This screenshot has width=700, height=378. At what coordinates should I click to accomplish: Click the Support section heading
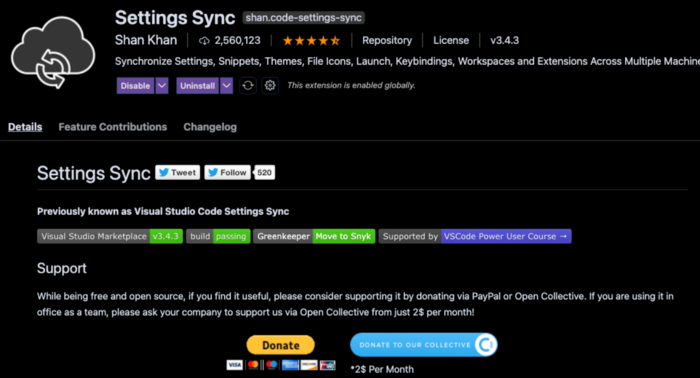tap(62, 268)
